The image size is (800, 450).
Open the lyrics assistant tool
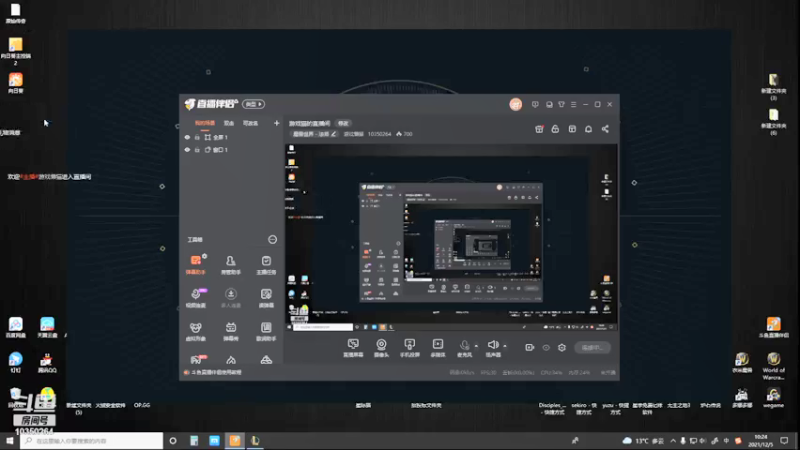click(266, 331)
